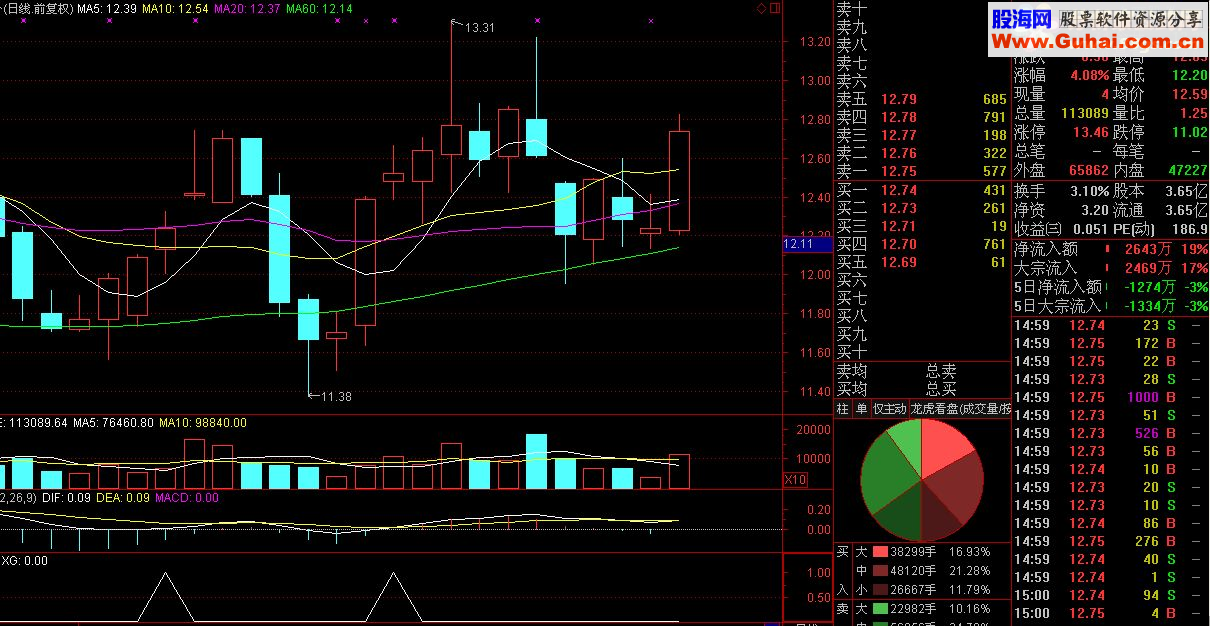Click the 13.31 high price label on chart
Screen dimensions: 1210x626
click(x=479, y=28)
